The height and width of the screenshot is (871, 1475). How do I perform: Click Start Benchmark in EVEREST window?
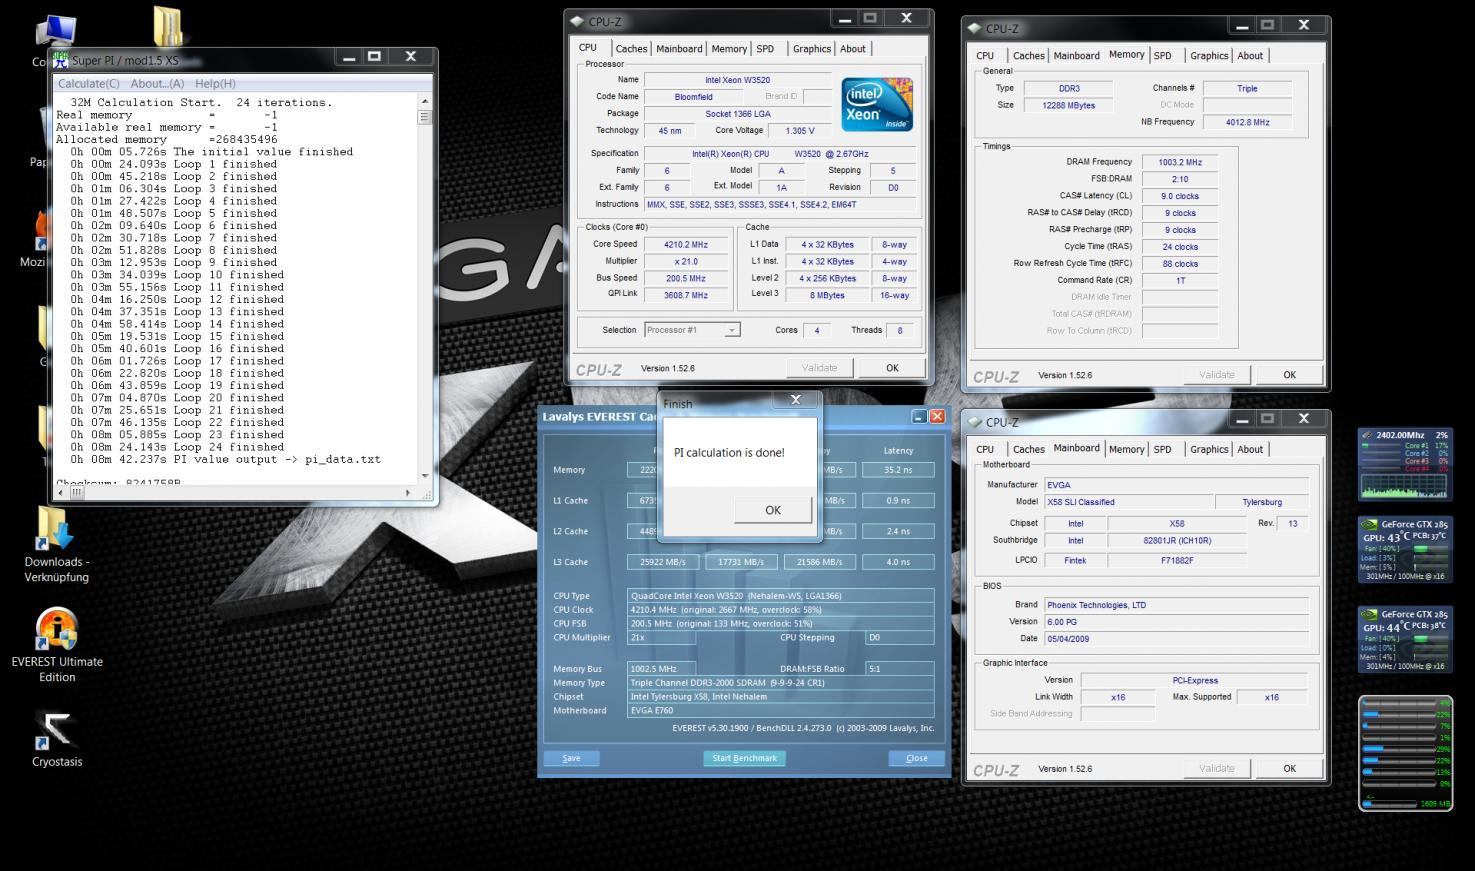(x=744, y=758)
